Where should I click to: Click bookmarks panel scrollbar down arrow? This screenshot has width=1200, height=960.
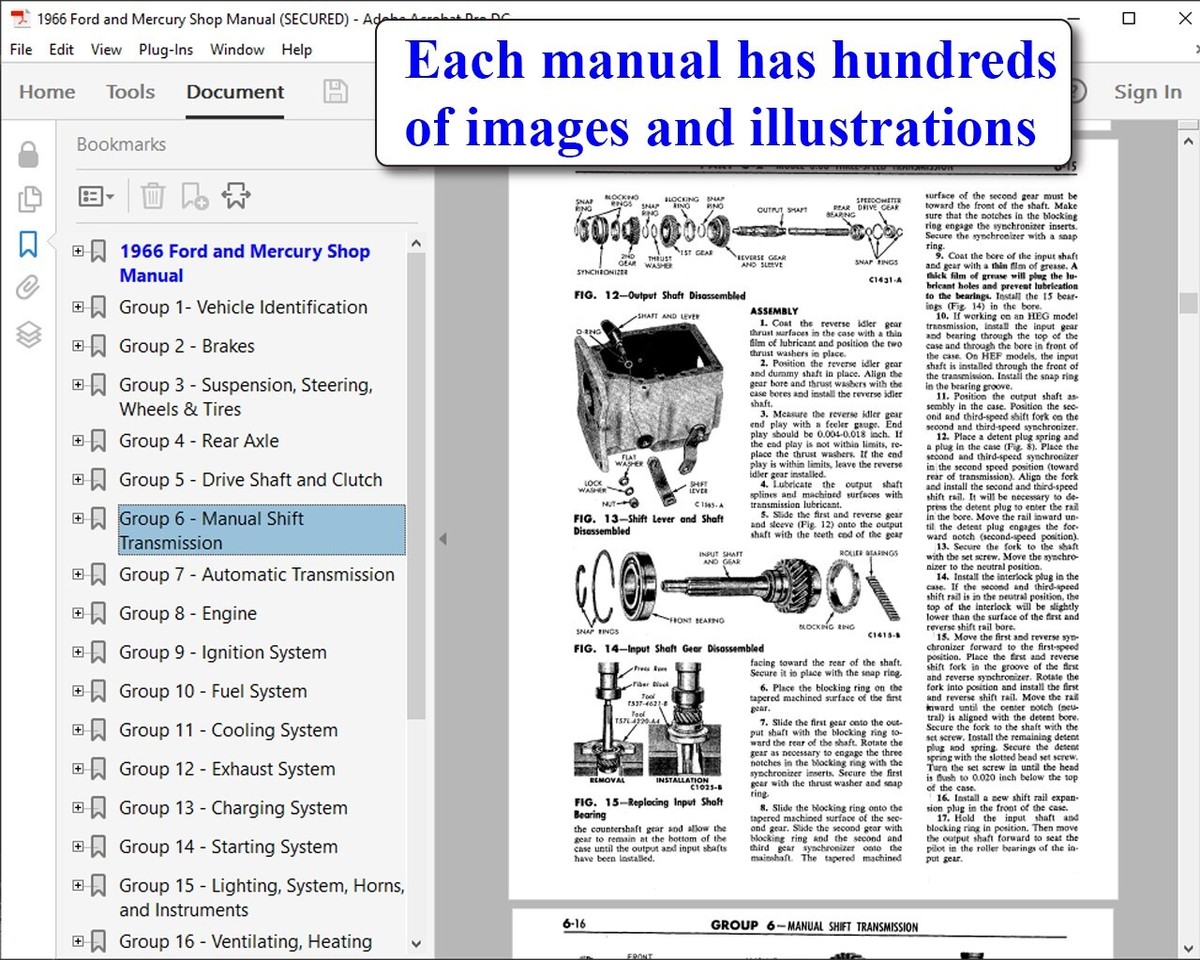click(416, 943)
